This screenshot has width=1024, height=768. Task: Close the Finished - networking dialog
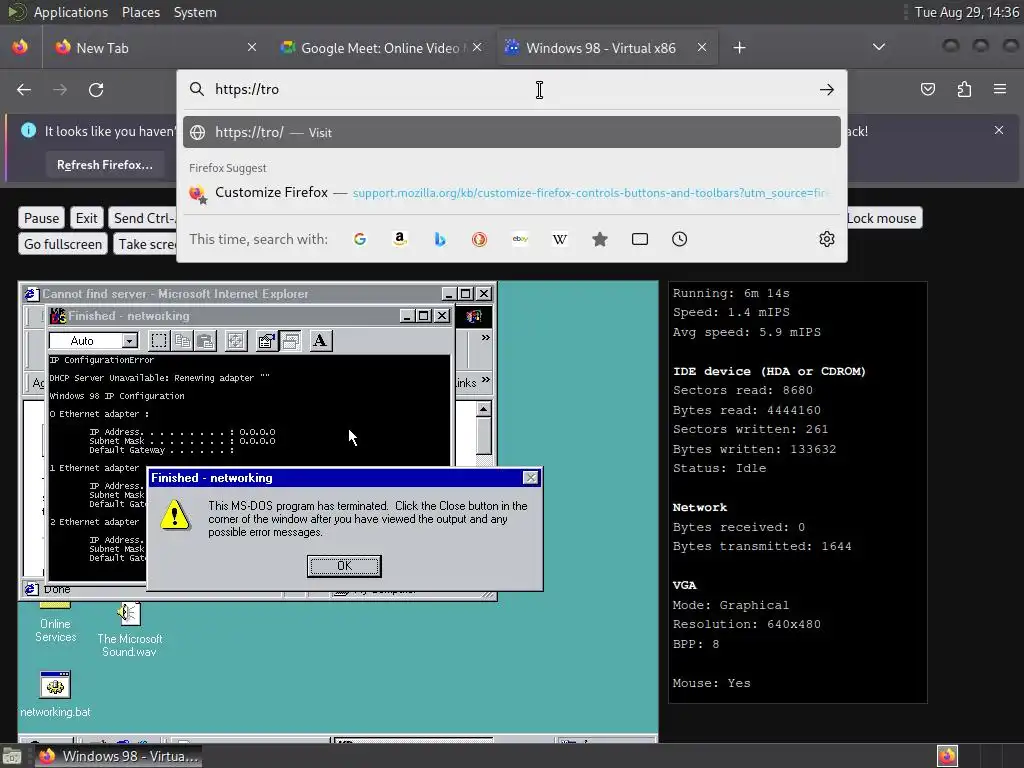[x=531, y=478]
